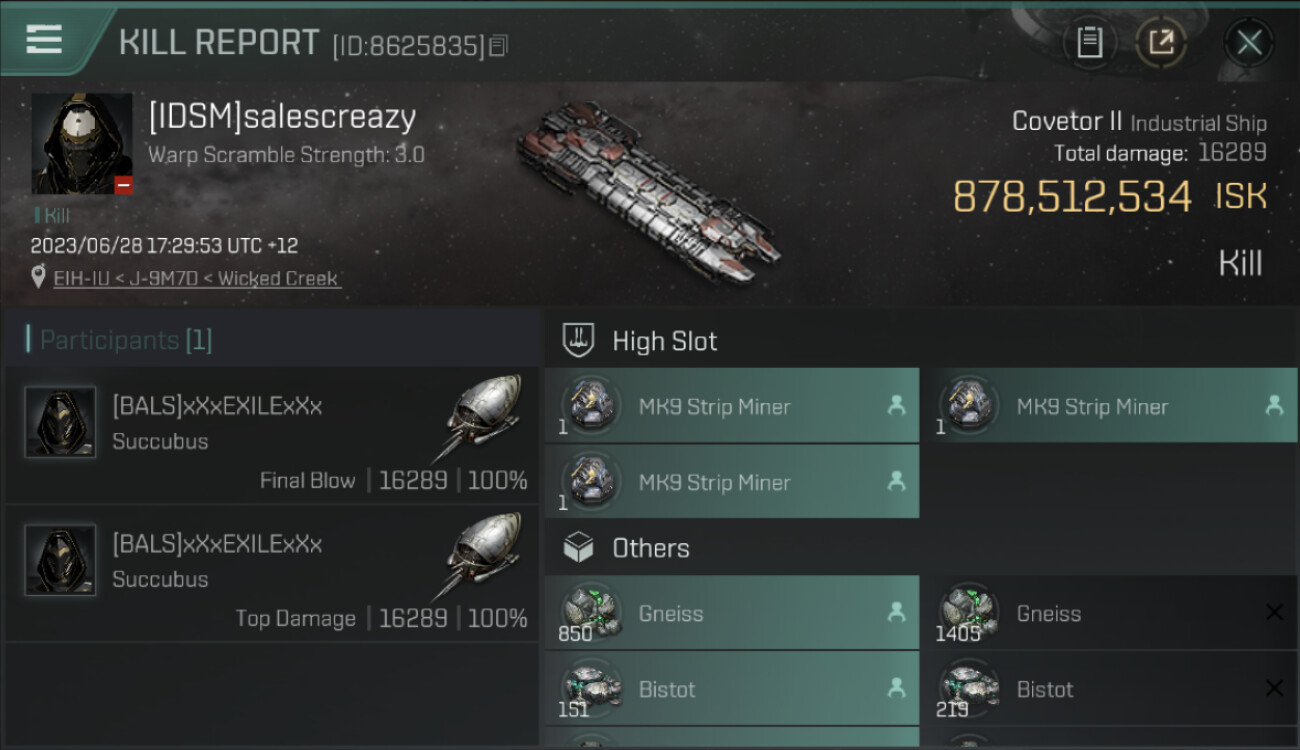
Task: Click the High Slot section header
Action: click(664, 341)
